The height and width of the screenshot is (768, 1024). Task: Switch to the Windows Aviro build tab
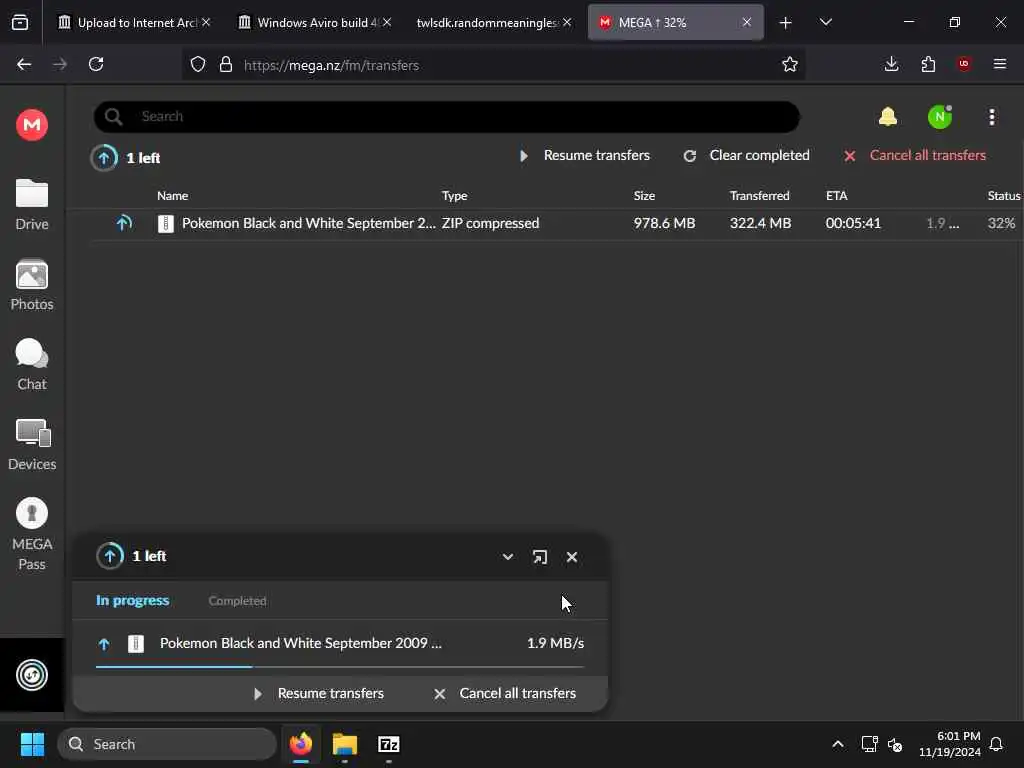315,23
